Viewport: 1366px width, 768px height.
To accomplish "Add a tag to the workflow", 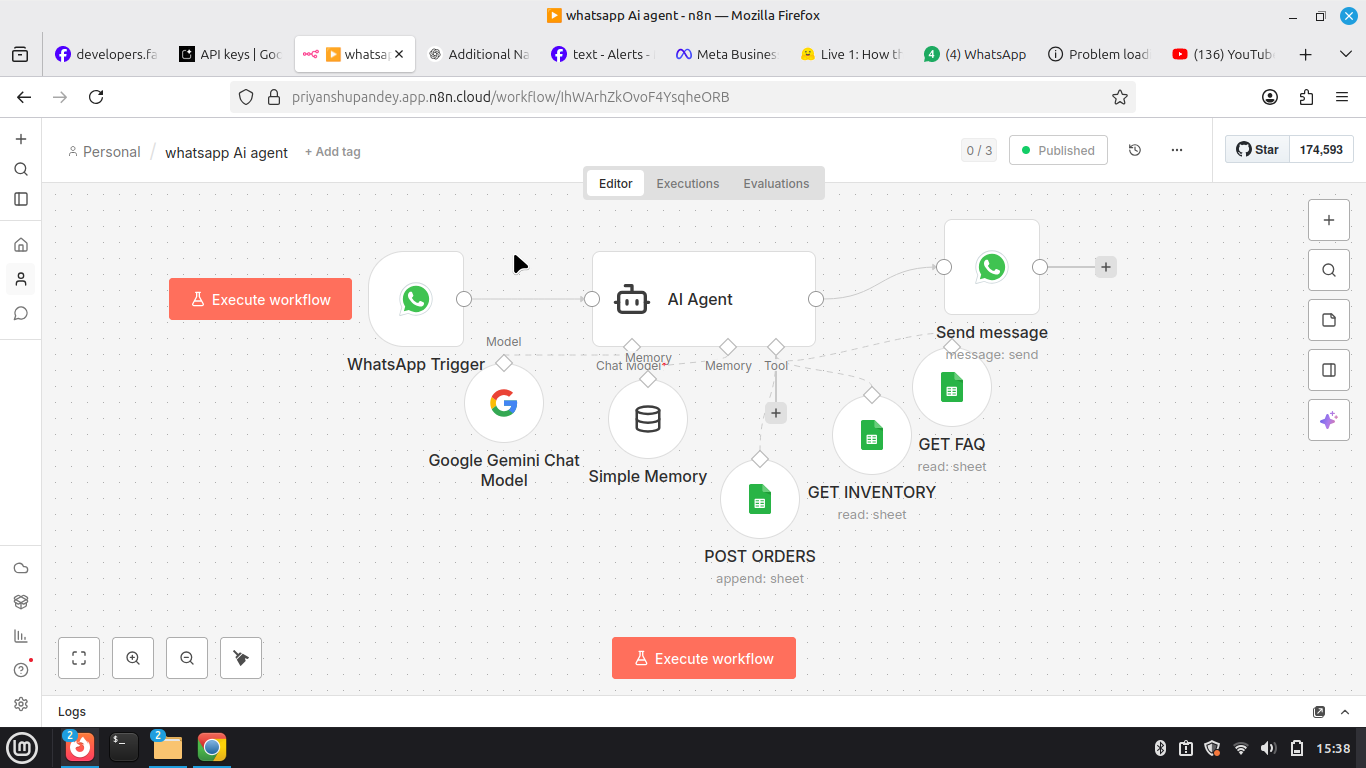I will pyautogui.click(x=333, y=152).
